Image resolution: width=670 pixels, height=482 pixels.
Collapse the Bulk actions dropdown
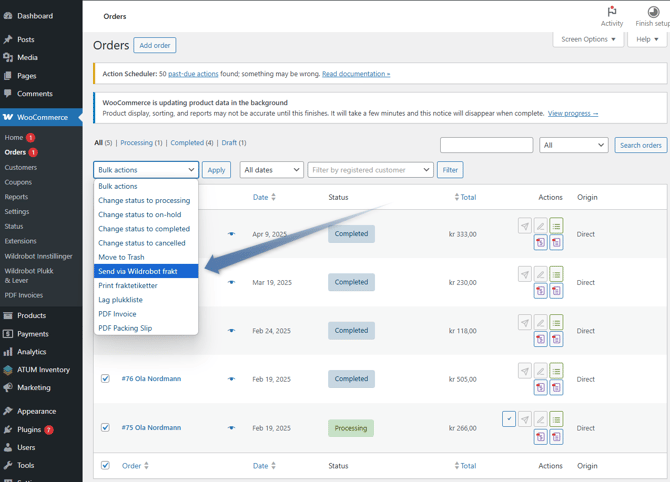click(x=146, y=170)
